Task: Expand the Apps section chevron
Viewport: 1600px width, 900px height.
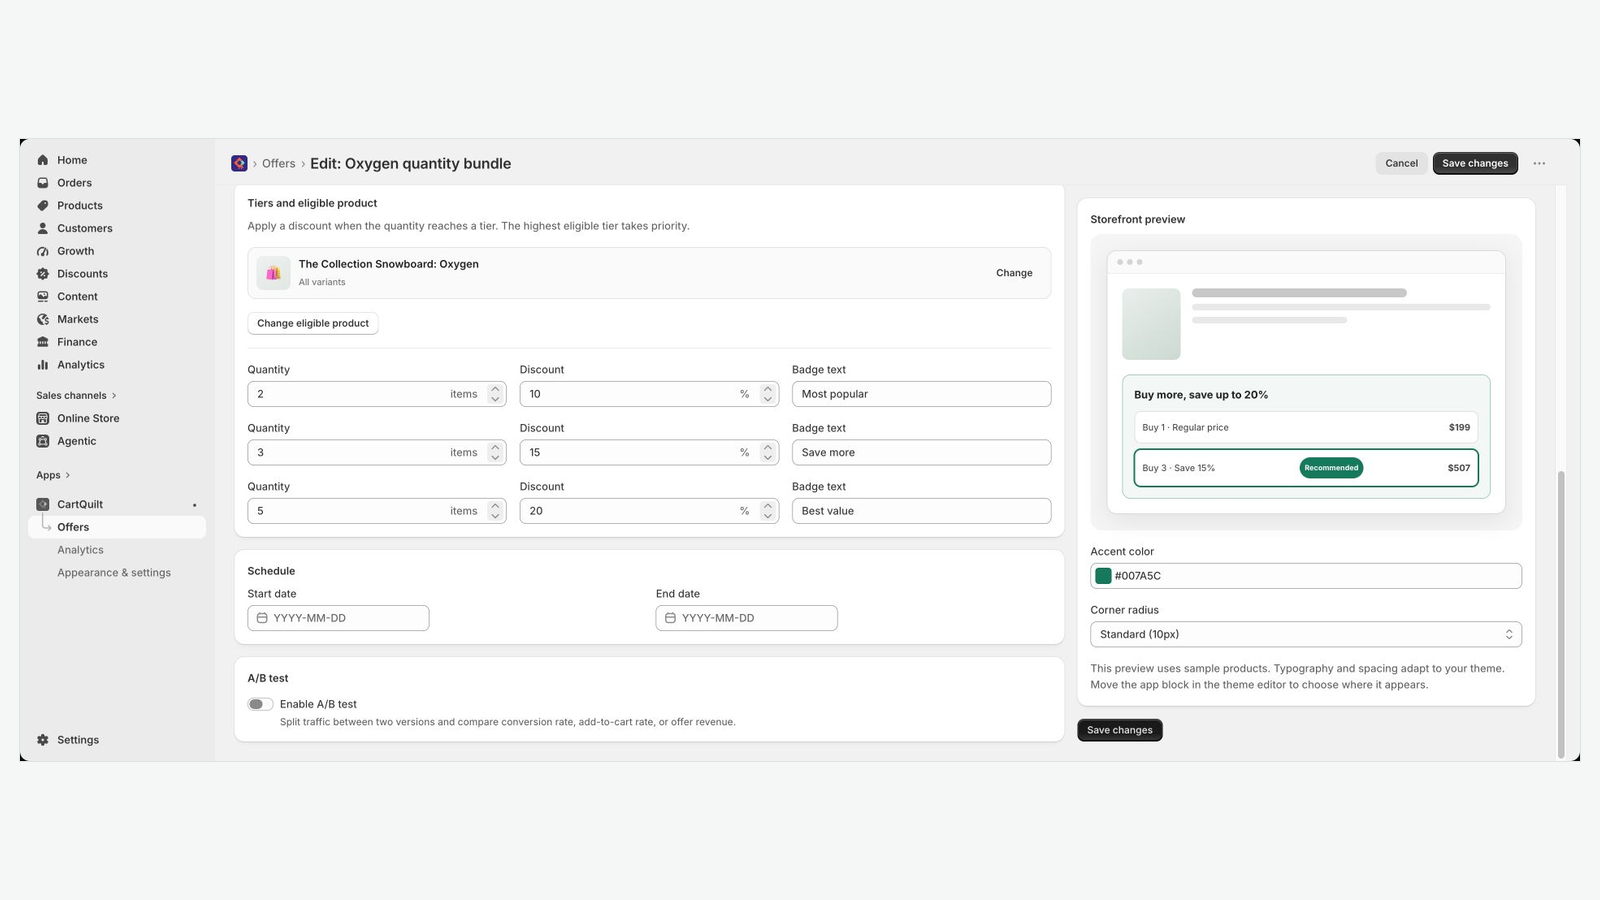Action: [68, 475]
